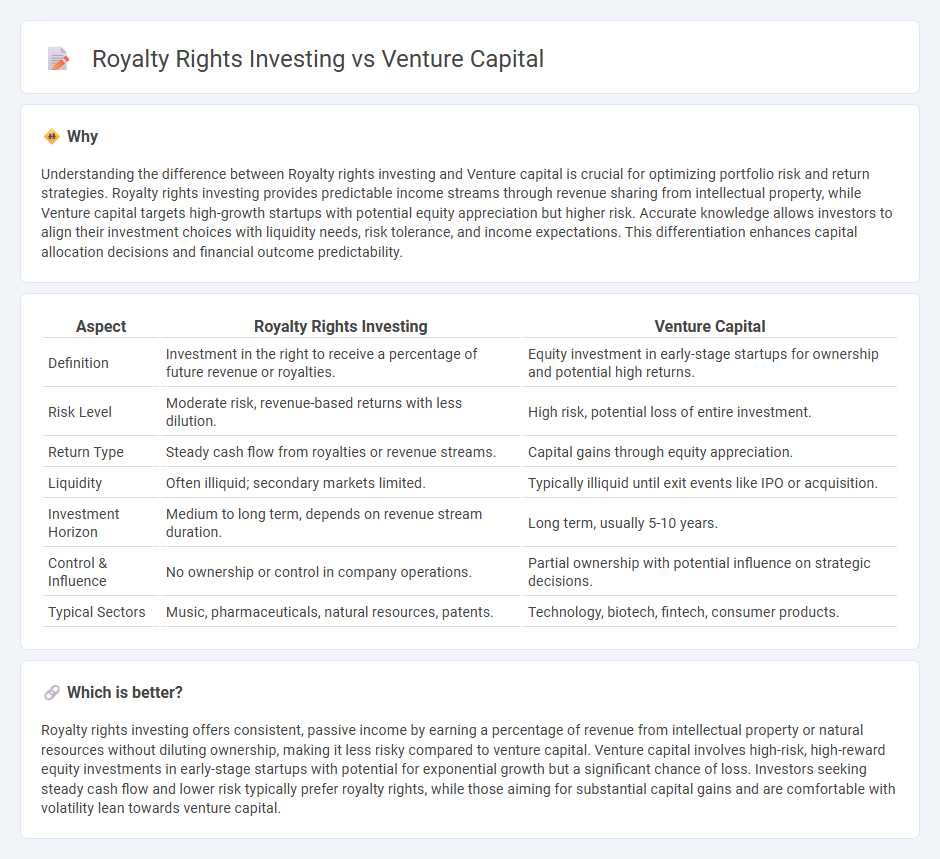The height and width of the screenshot is (859, 940).
Task: Click the 'Aspect' column header
Action: (x=101, y=326)
